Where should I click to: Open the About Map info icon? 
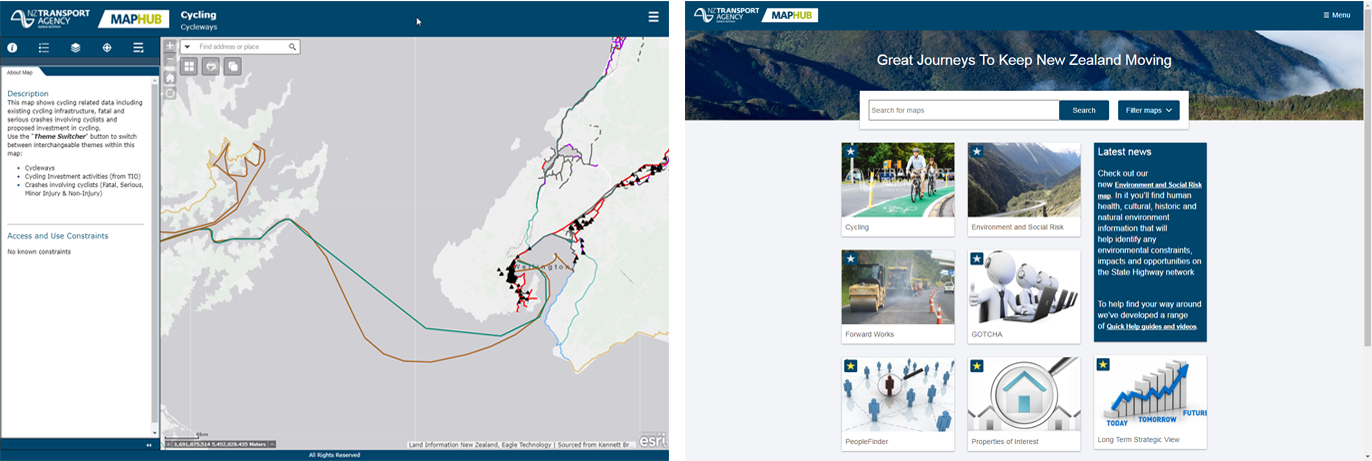[13, 47]
